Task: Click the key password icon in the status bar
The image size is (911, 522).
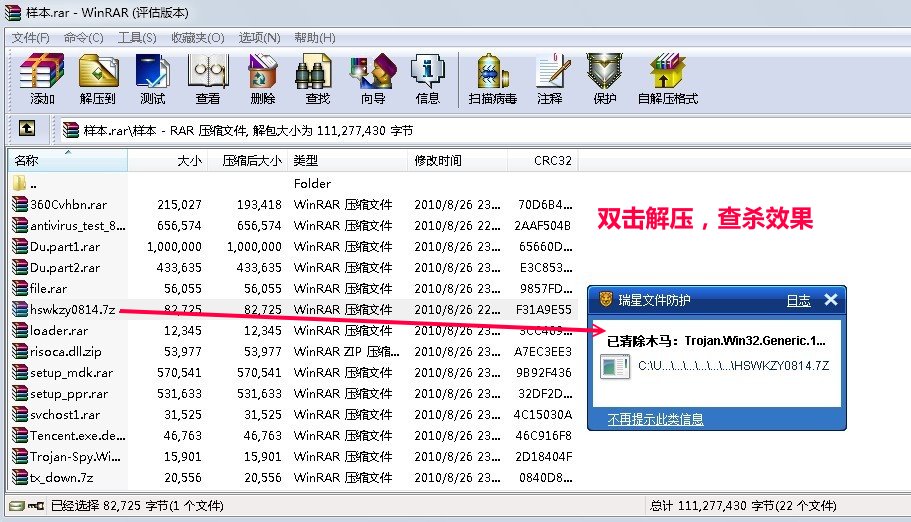Action: [36, 506]
